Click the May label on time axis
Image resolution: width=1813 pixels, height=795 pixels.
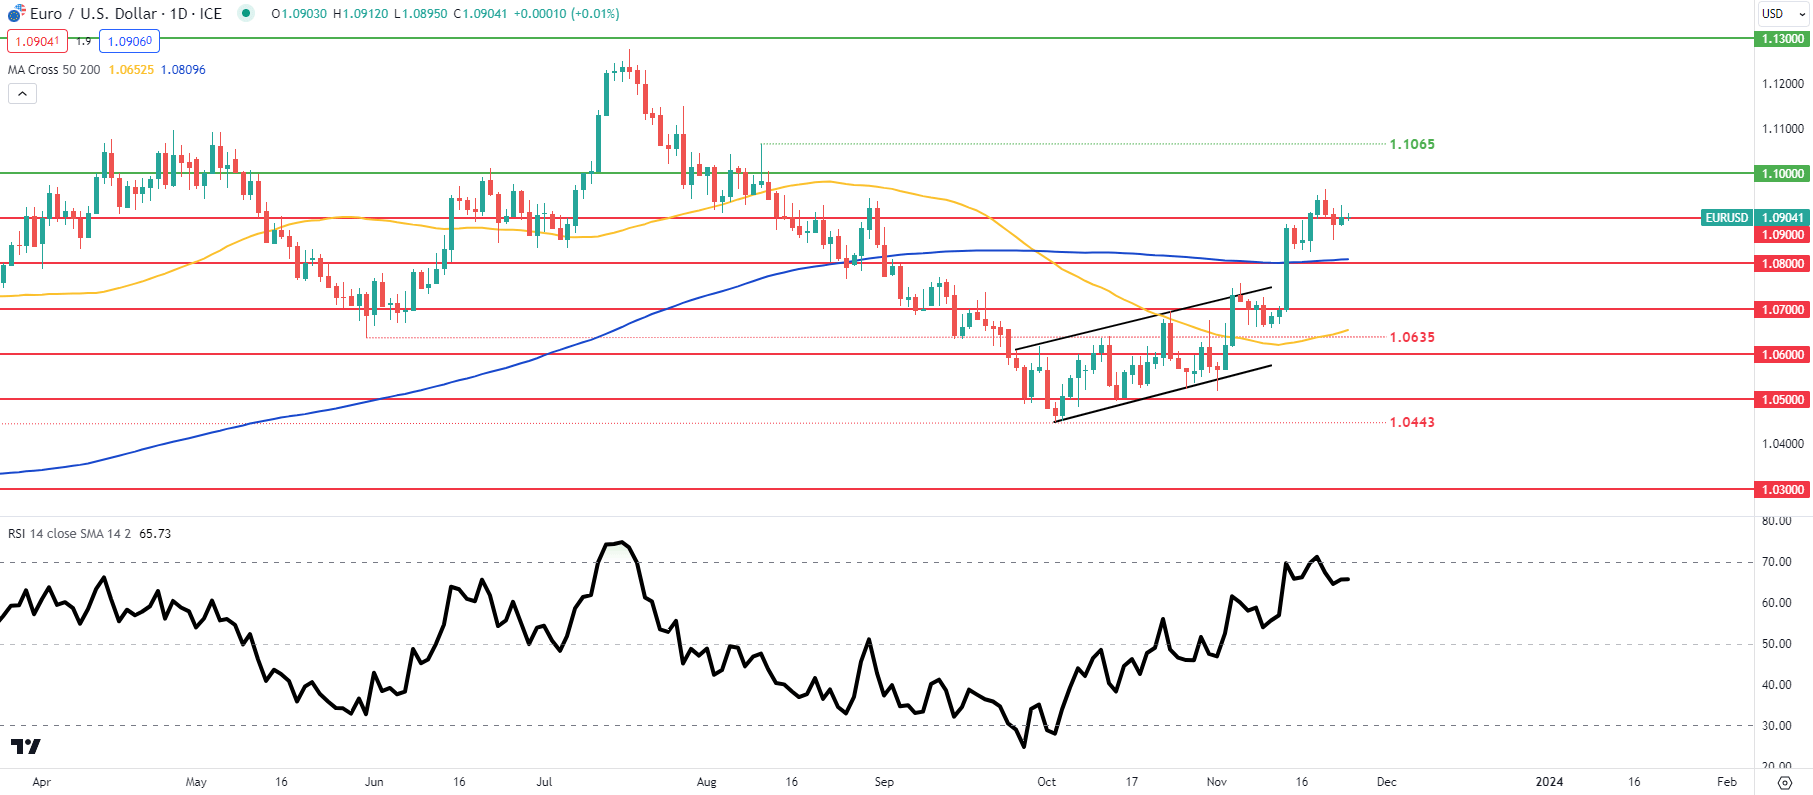tap(196, 782)
